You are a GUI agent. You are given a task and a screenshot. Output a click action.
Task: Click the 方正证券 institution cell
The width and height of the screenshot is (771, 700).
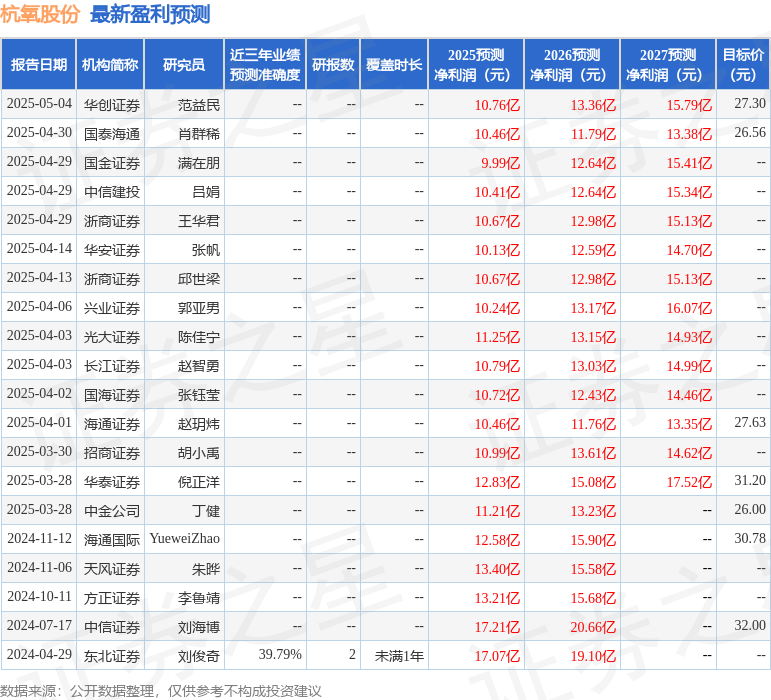click(112, 598)
